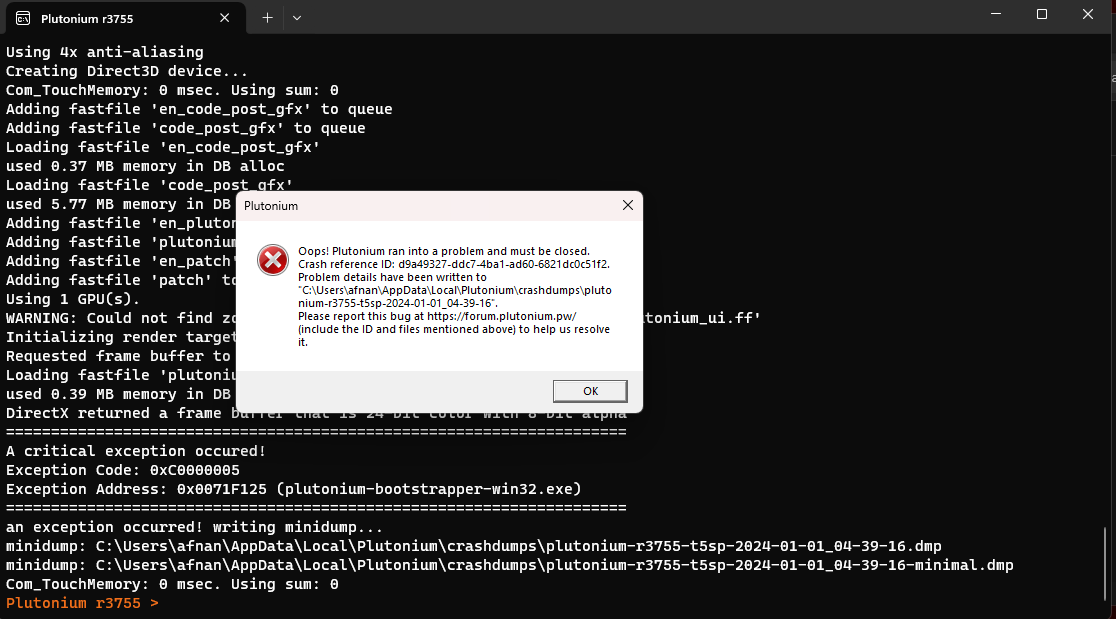Viewport: 1116px width, 619px height.
Task: Click the minidump path ending in 04-39-16.dmp
Action: point(518,546)
